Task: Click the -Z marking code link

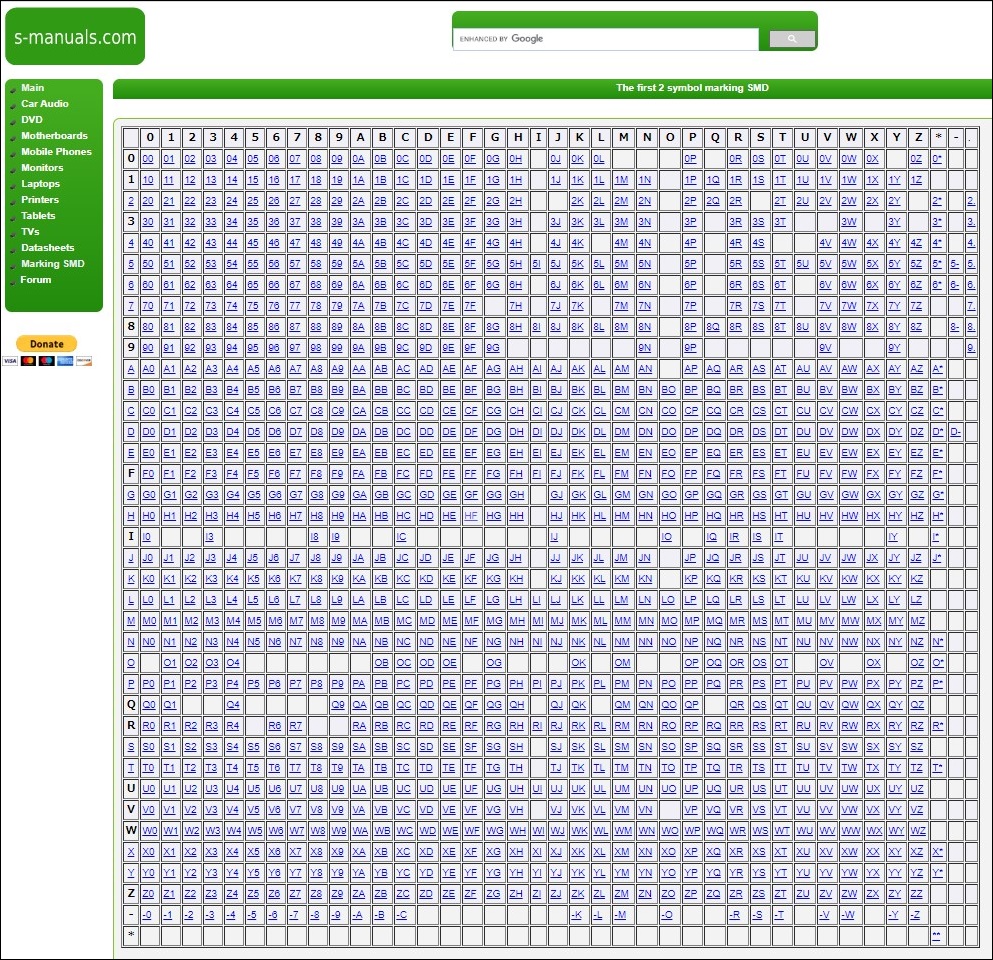Action: click(x=914, y=914)
